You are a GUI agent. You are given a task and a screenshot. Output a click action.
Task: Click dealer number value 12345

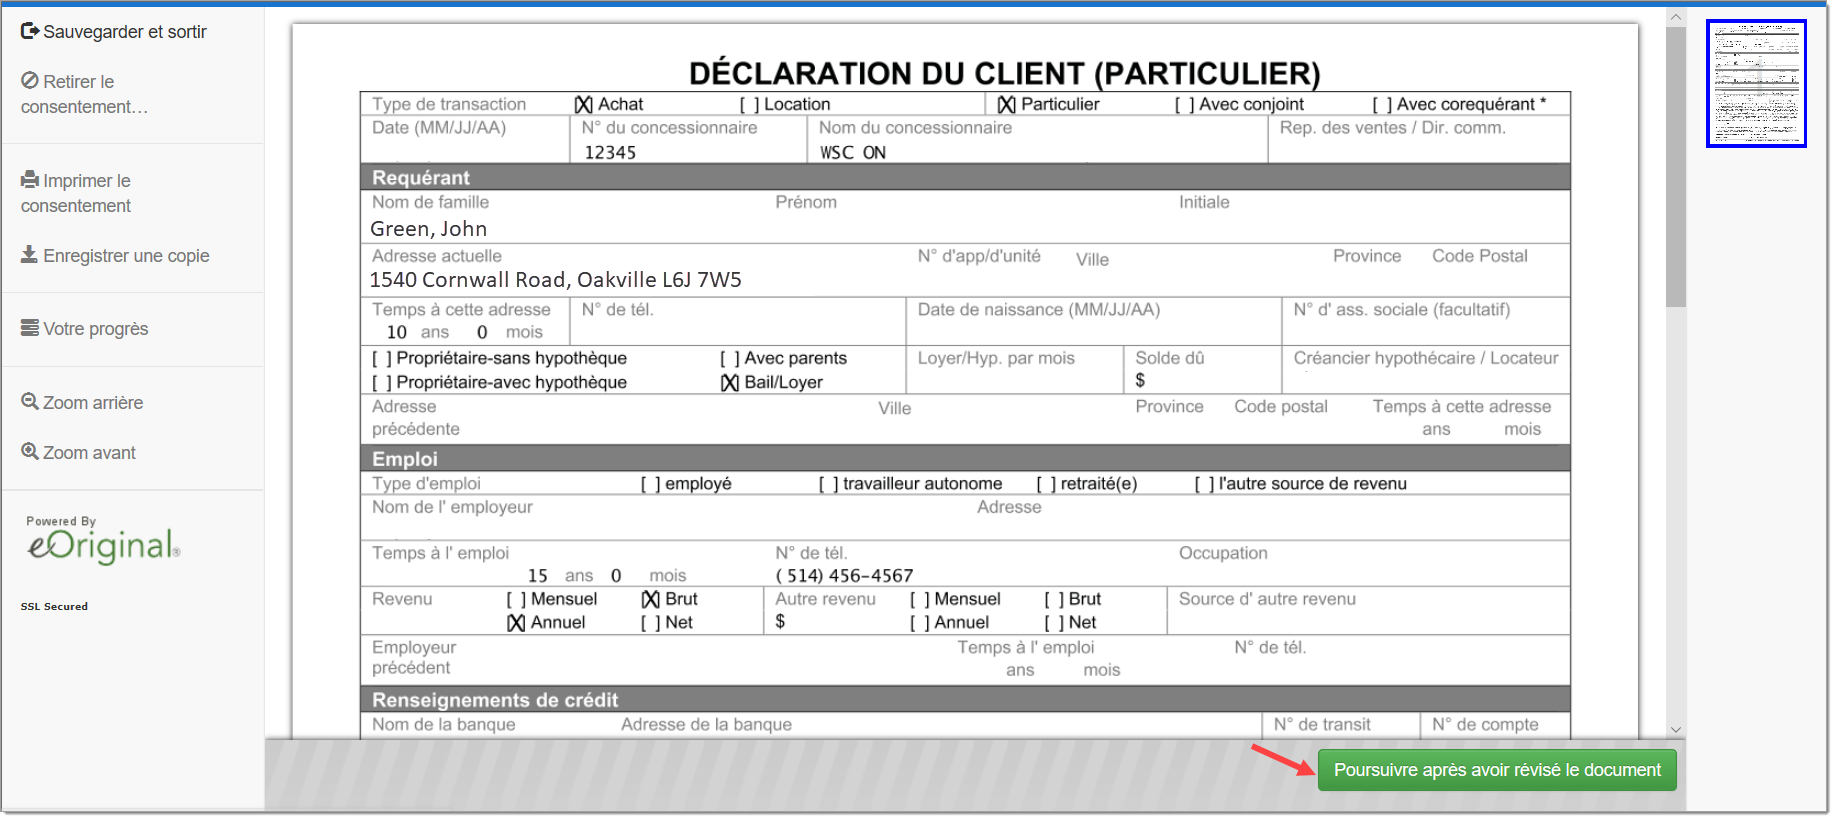coord(610,152)
